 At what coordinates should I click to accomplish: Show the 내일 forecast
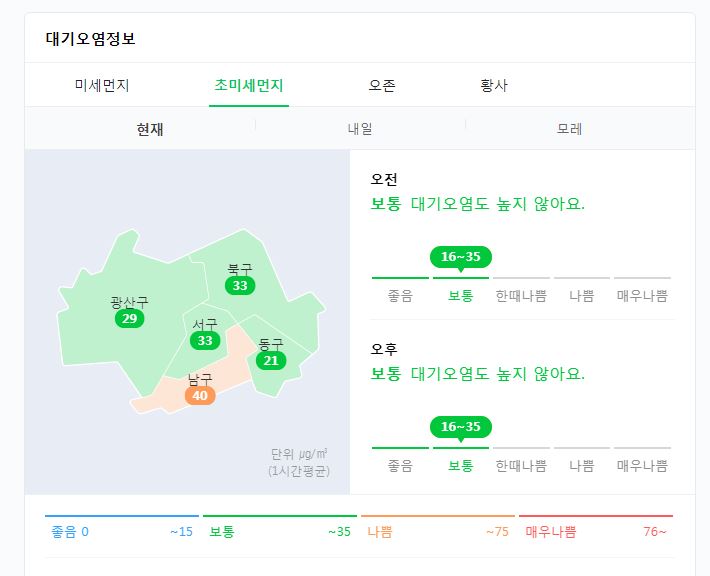click(360, 129)
